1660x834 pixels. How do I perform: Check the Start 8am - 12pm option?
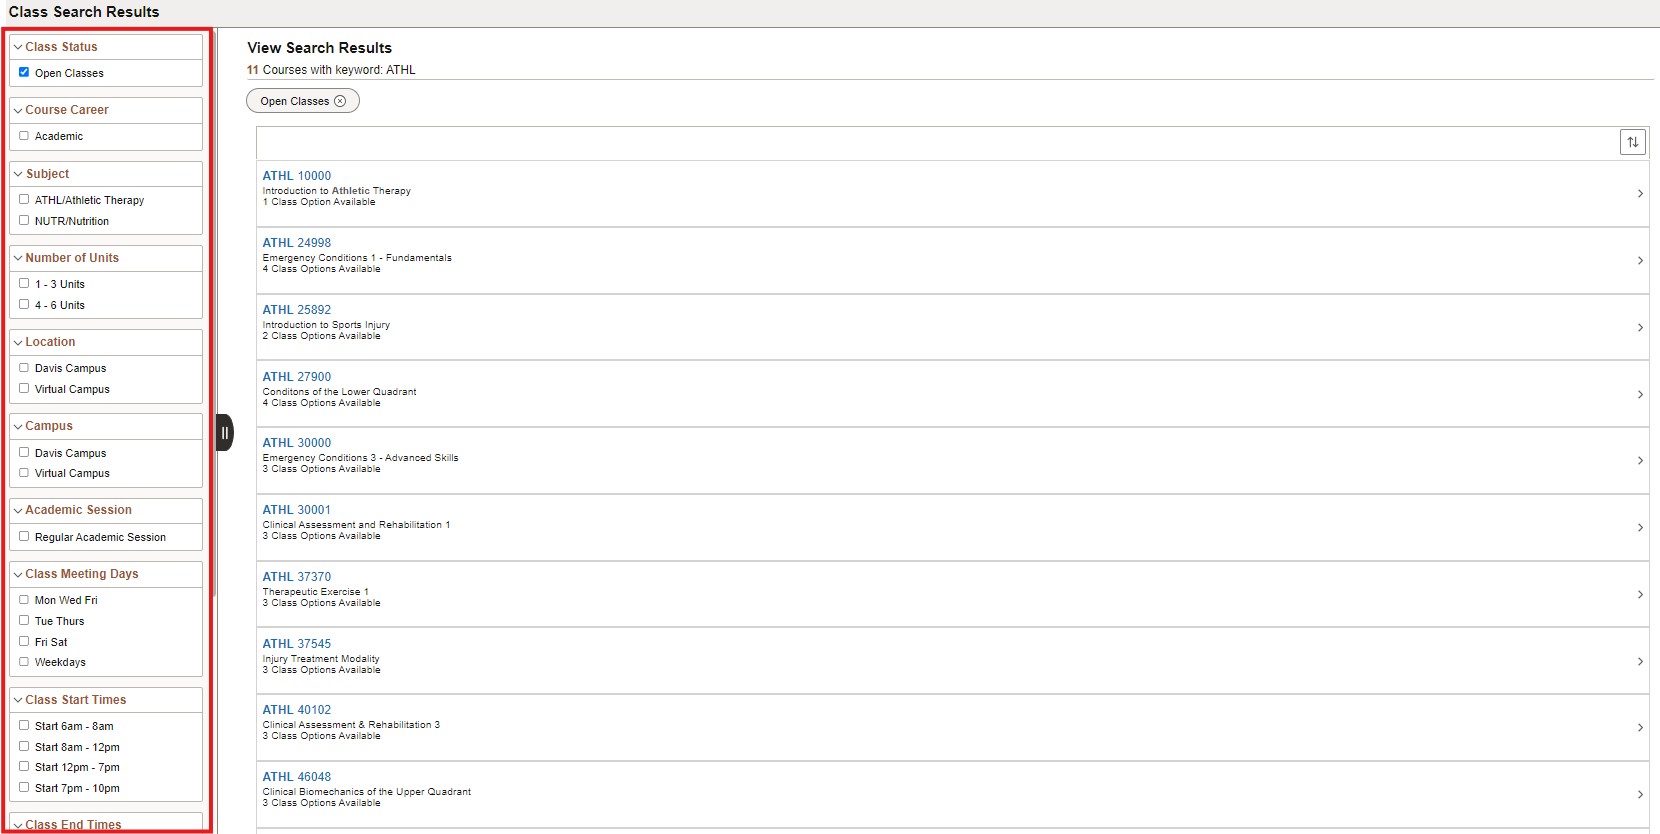(24, 746)
